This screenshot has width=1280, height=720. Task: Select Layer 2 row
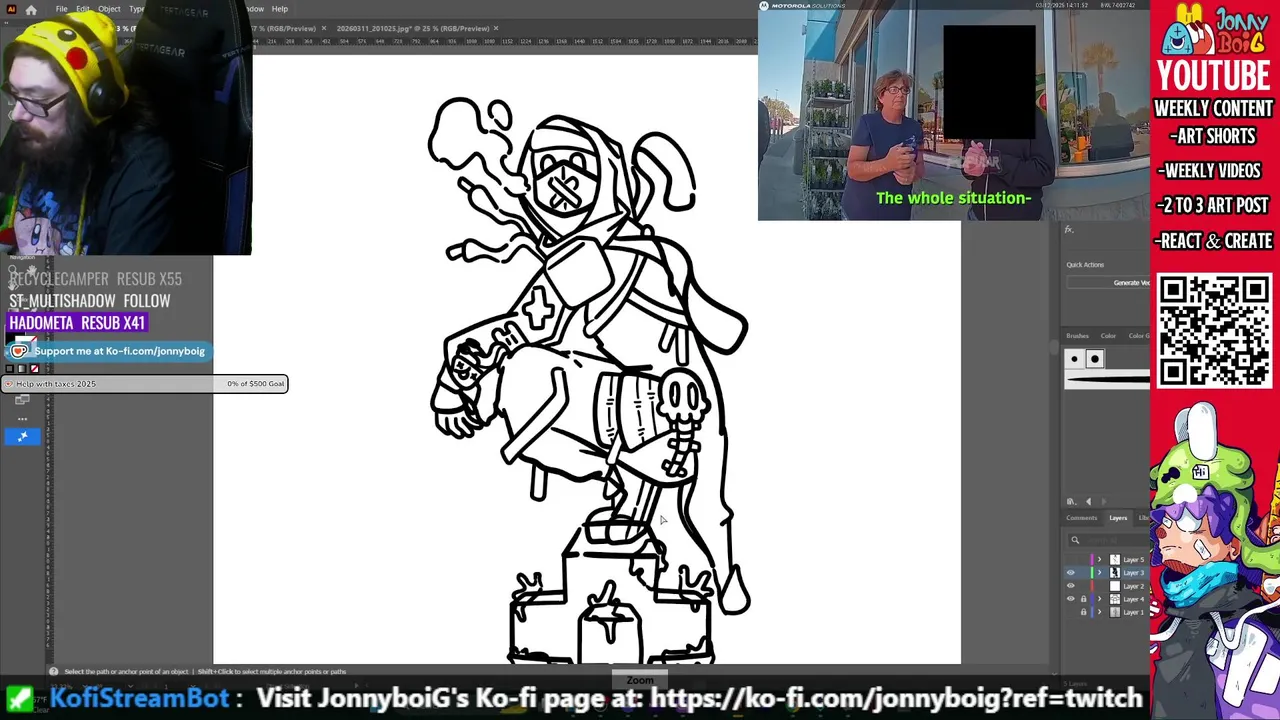[x=1107, y=586]
